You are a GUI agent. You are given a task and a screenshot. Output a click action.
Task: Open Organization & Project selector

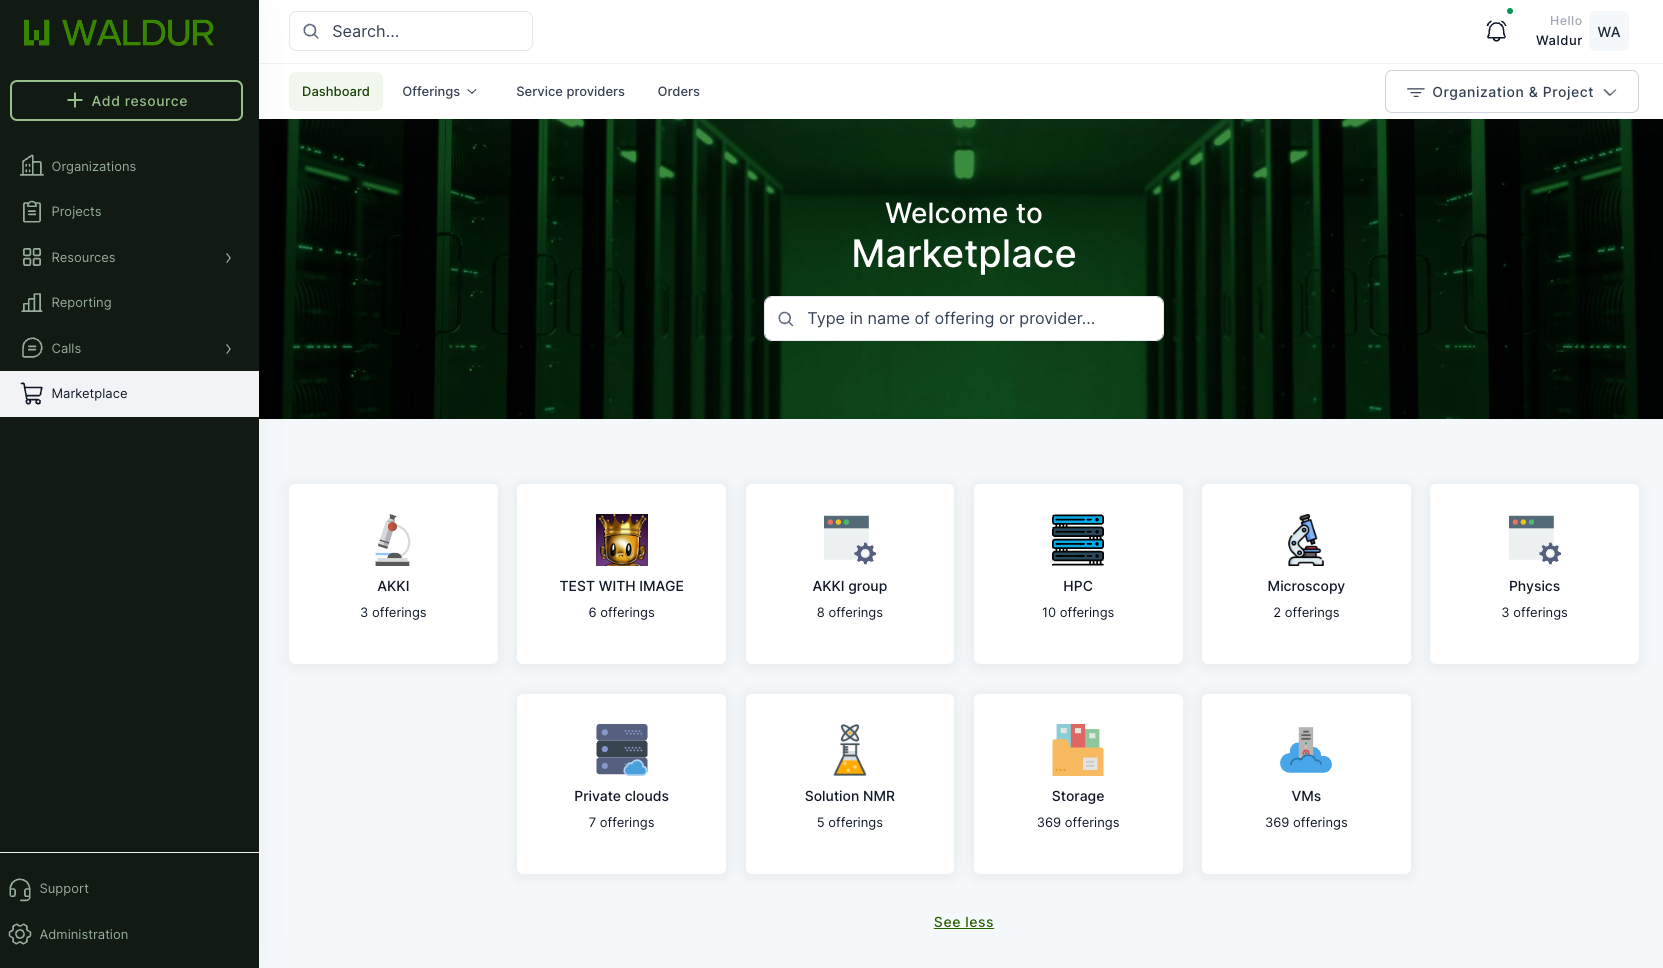pyautogui.click(x=1511, y=92)
